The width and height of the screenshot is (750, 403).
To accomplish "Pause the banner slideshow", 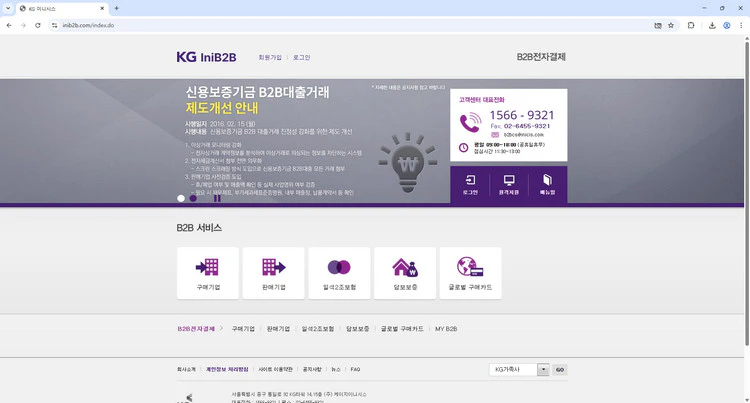I will [217, 198].
